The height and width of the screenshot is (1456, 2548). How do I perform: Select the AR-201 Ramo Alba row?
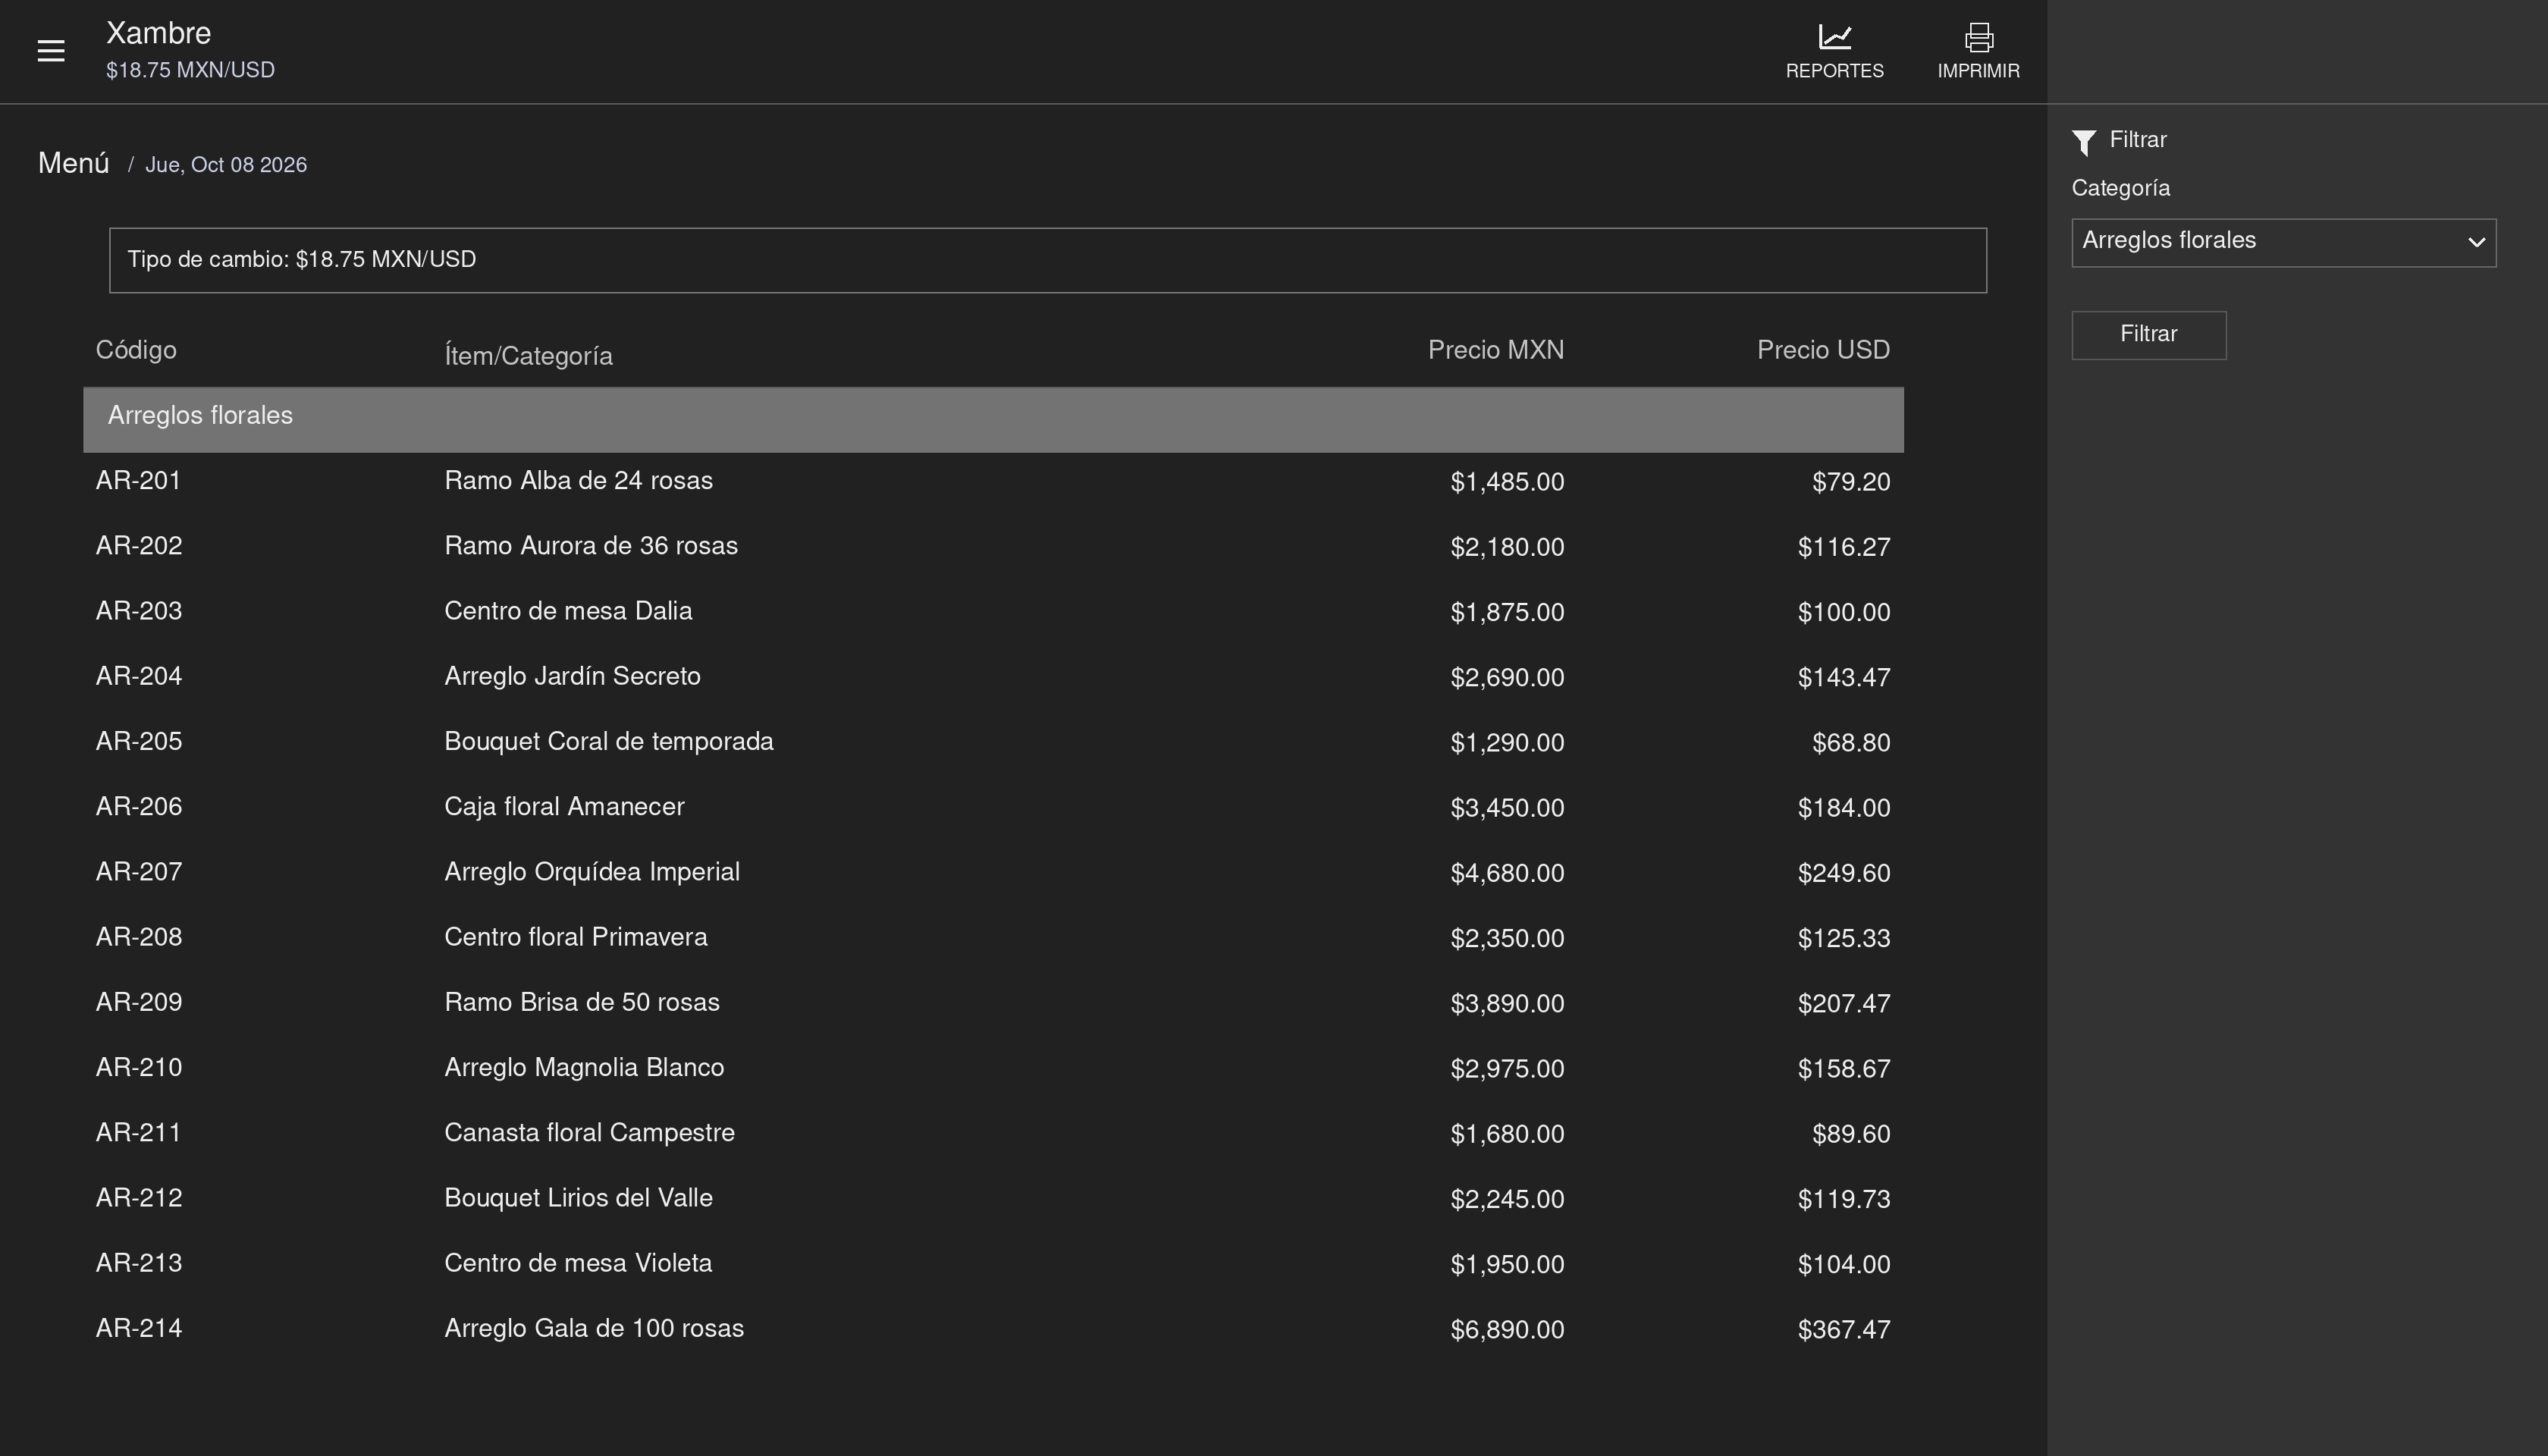point(993,482)
